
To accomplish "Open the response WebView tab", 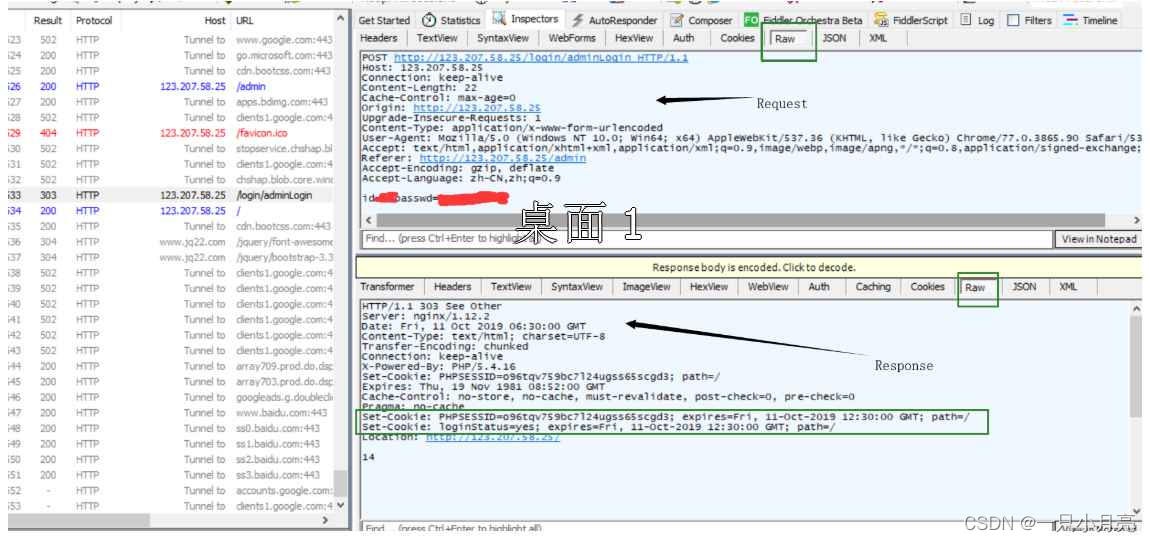I will (x=768, y=287).
